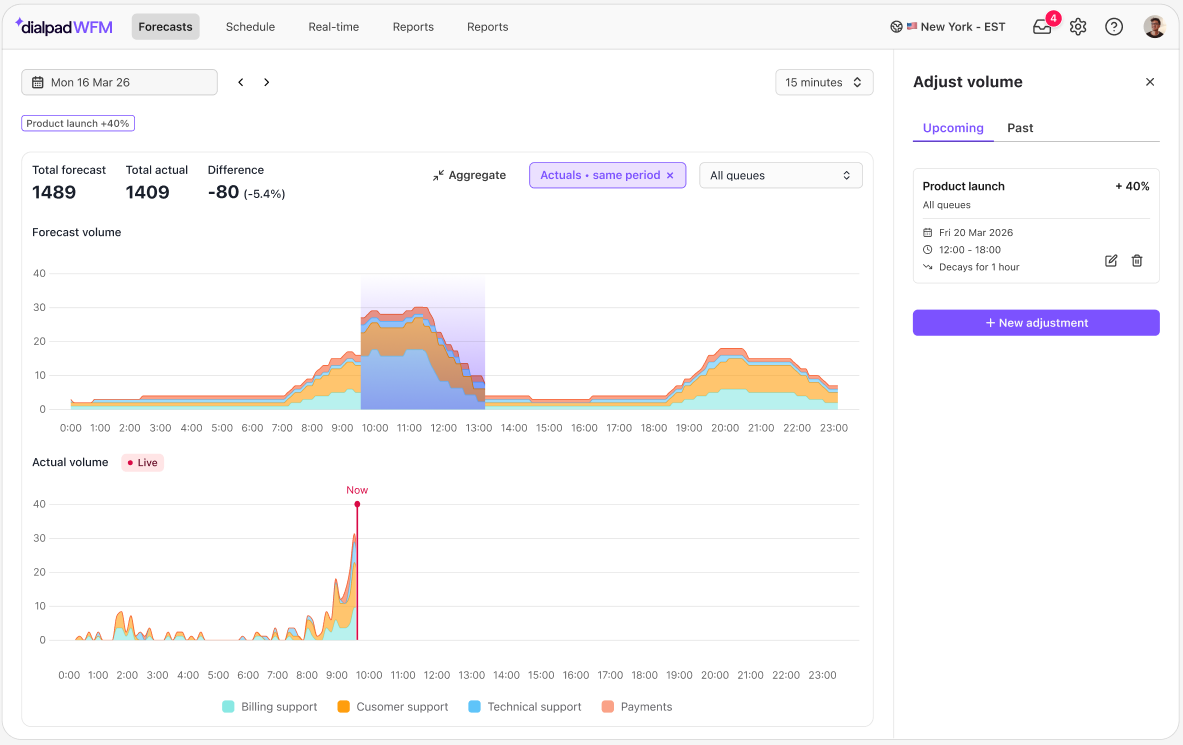Screen dimensions: 1183x745
Task: Open the inbox notifications icon
Action: tap(1043, 27)
